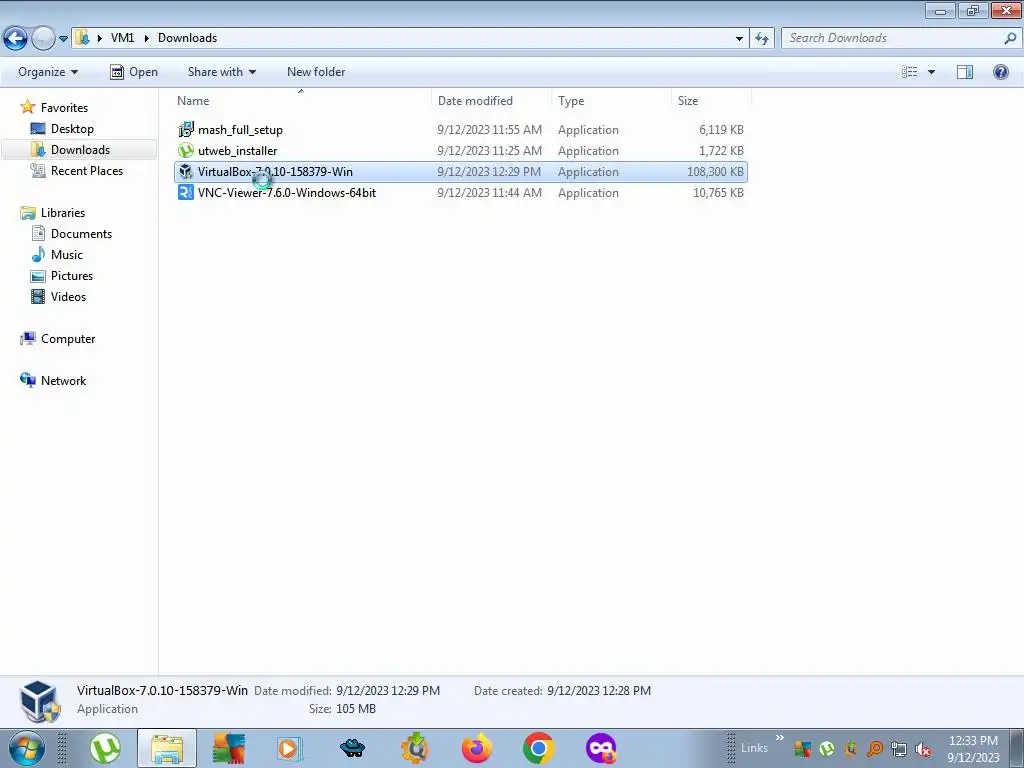
Task: Open the clock showing 12:33 PM
Action: click(973, 749)
